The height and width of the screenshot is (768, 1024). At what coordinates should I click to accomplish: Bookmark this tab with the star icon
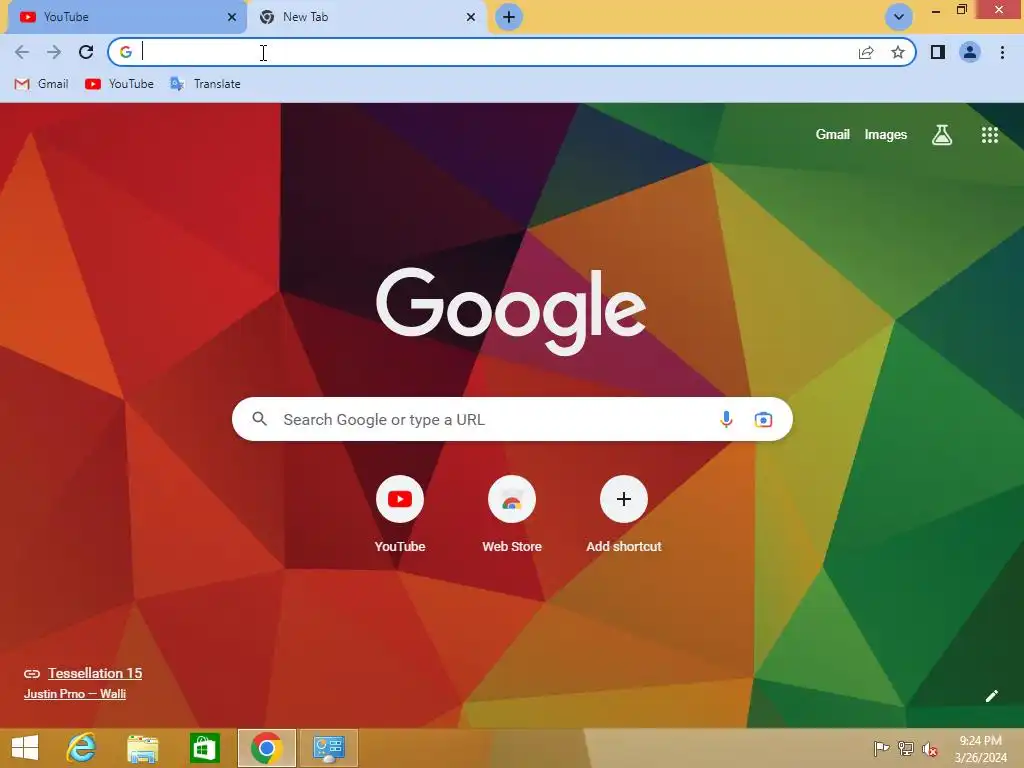click(x=898, y=52)
